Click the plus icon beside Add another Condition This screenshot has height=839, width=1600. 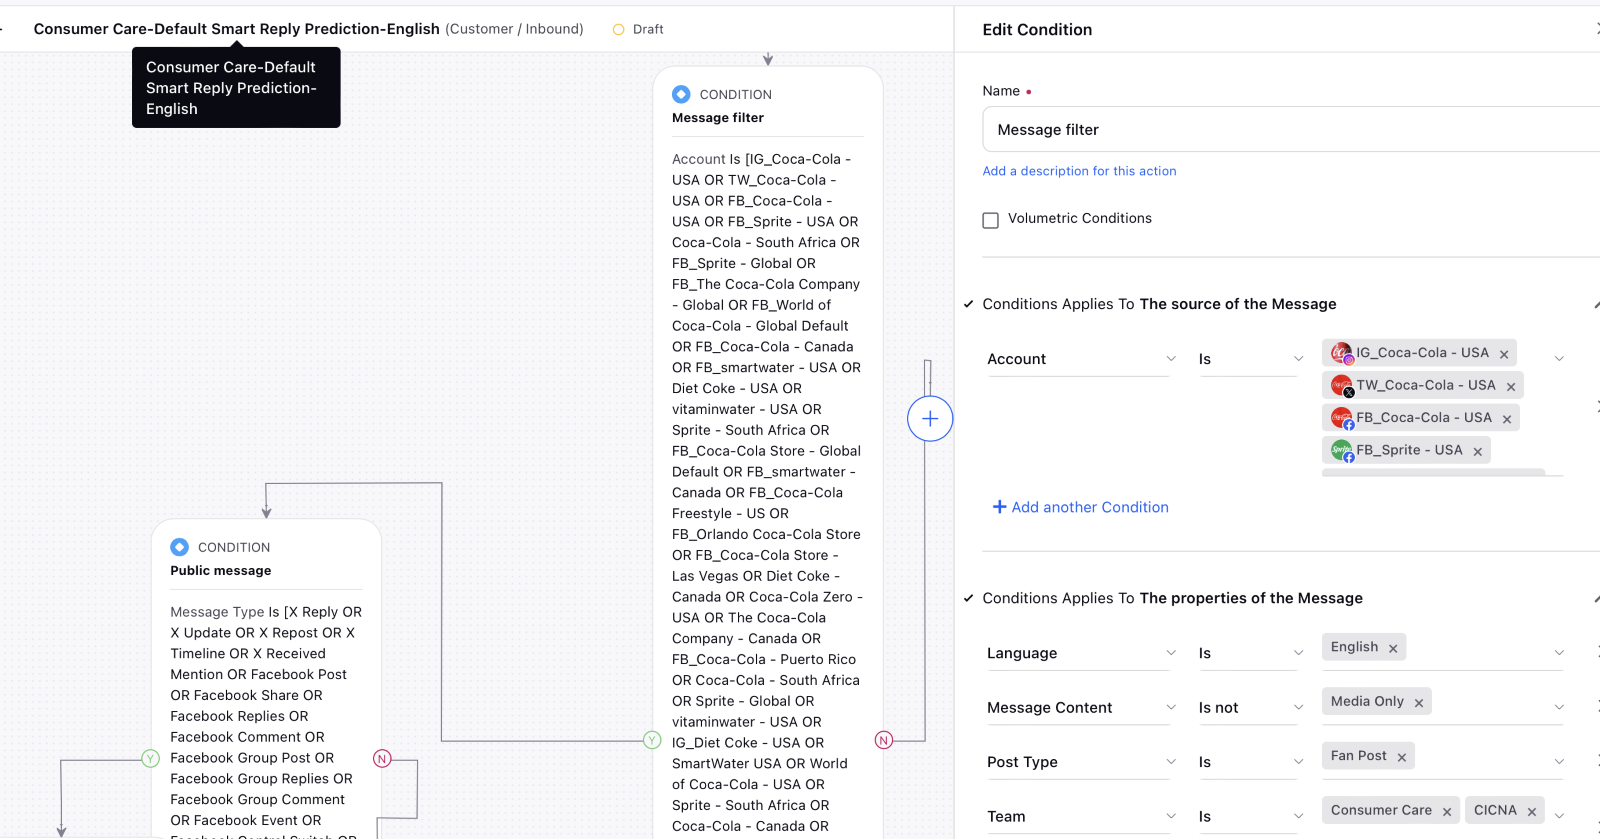[x=999, y=507]
